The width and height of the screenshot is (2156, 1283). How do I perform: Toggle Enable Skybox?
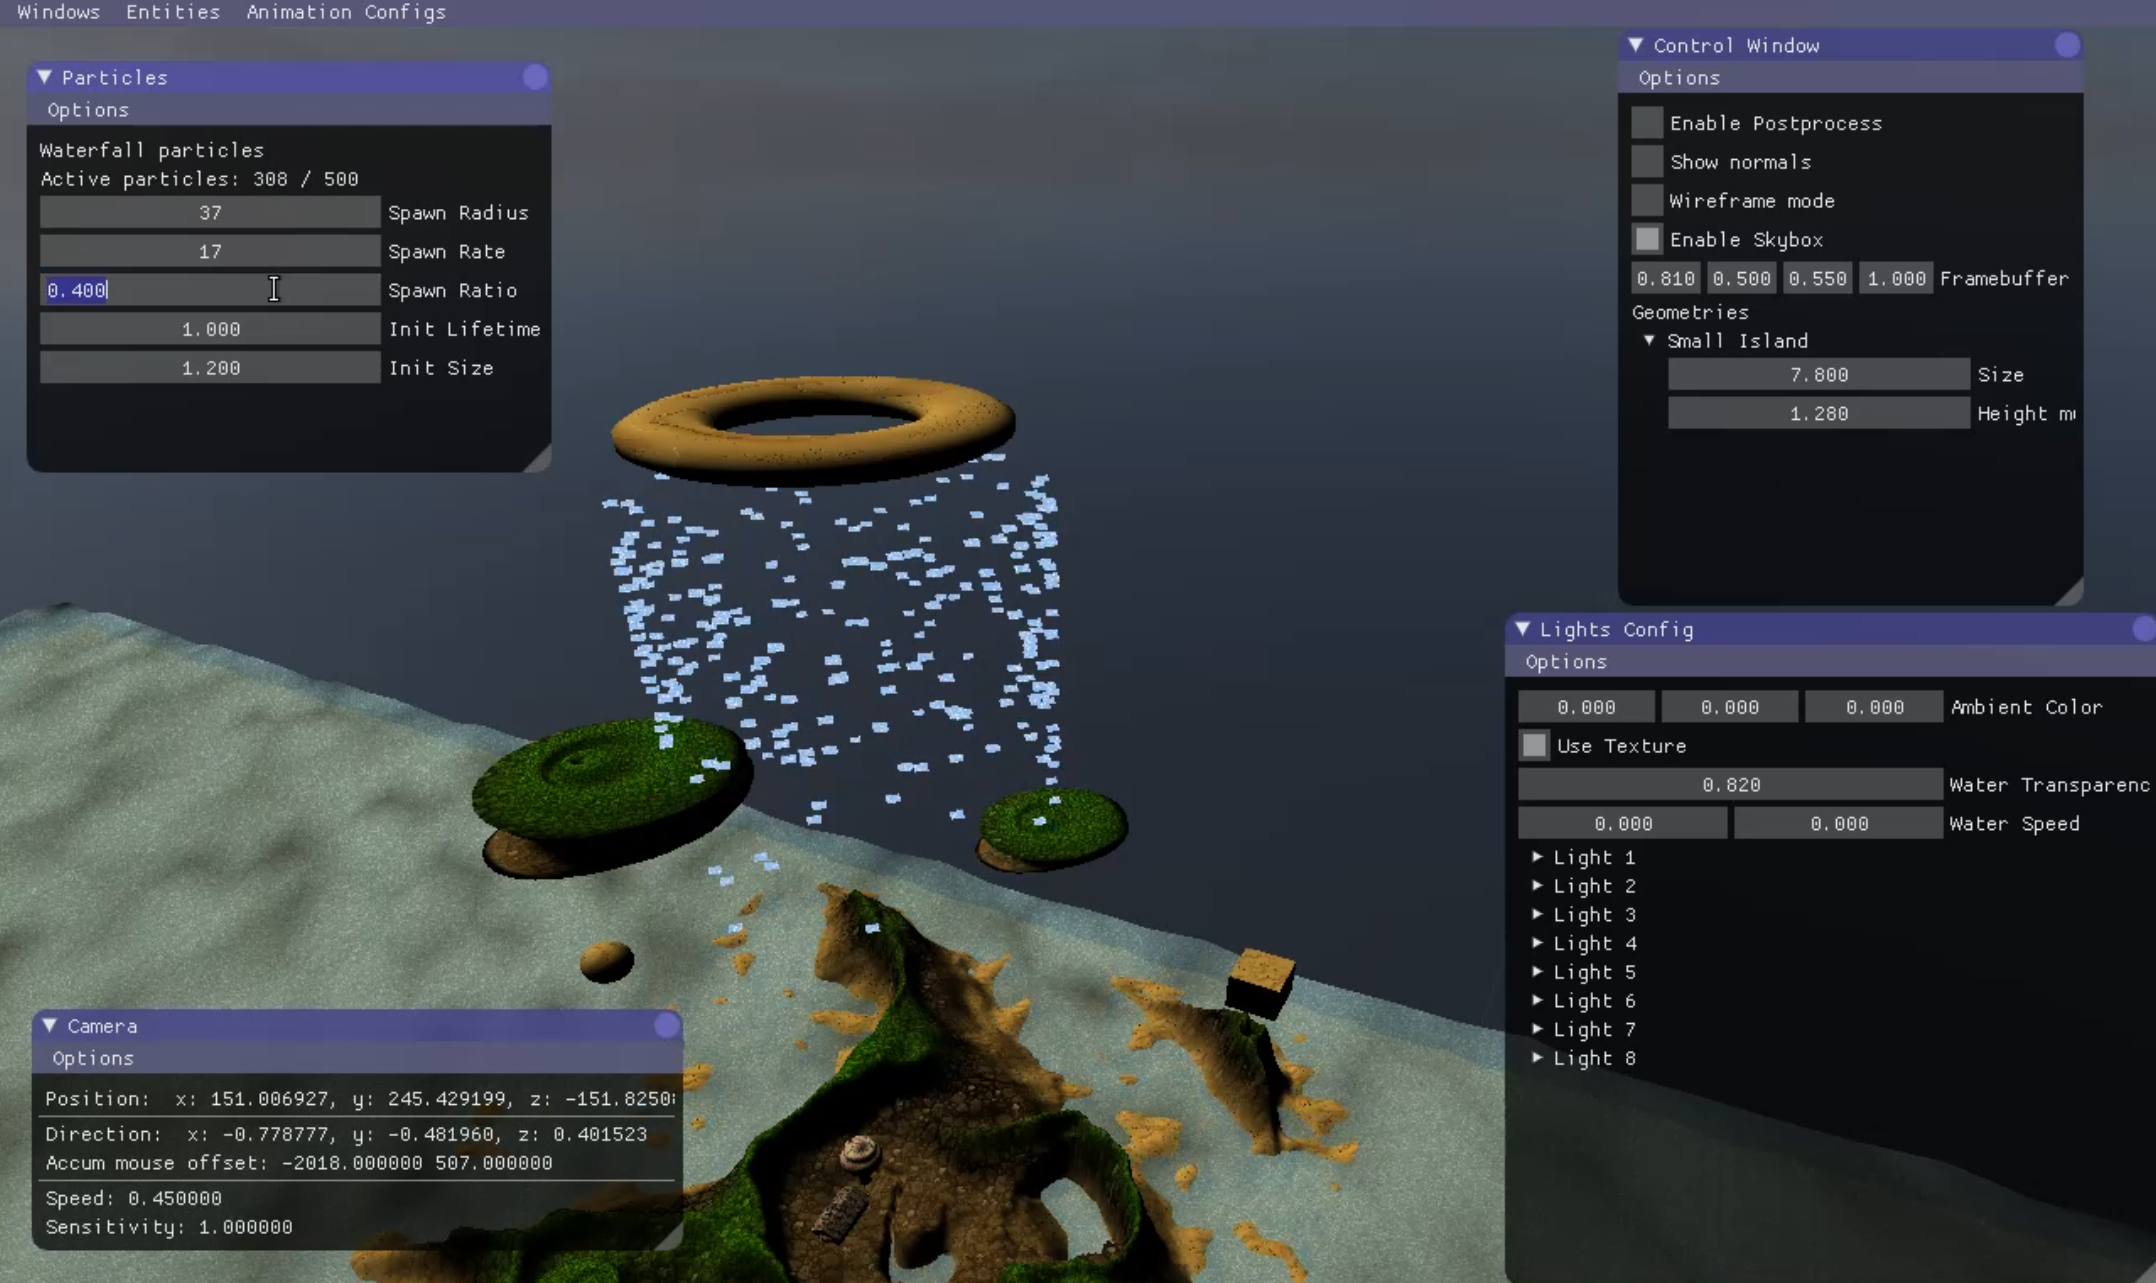1645,238
